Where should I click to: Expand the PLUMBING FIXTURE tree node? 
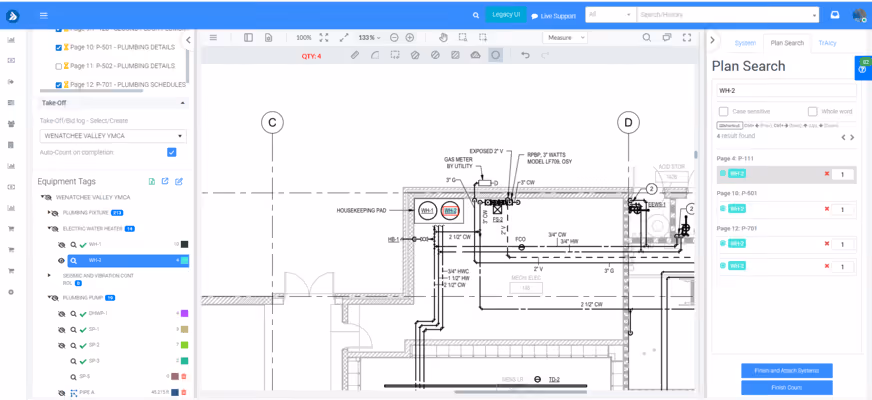[x=49, y=213]
